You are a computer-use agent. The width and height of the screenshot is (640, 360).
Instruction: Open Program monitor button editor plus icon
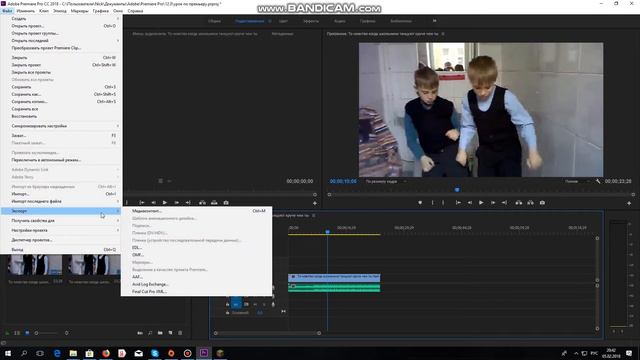629,203
